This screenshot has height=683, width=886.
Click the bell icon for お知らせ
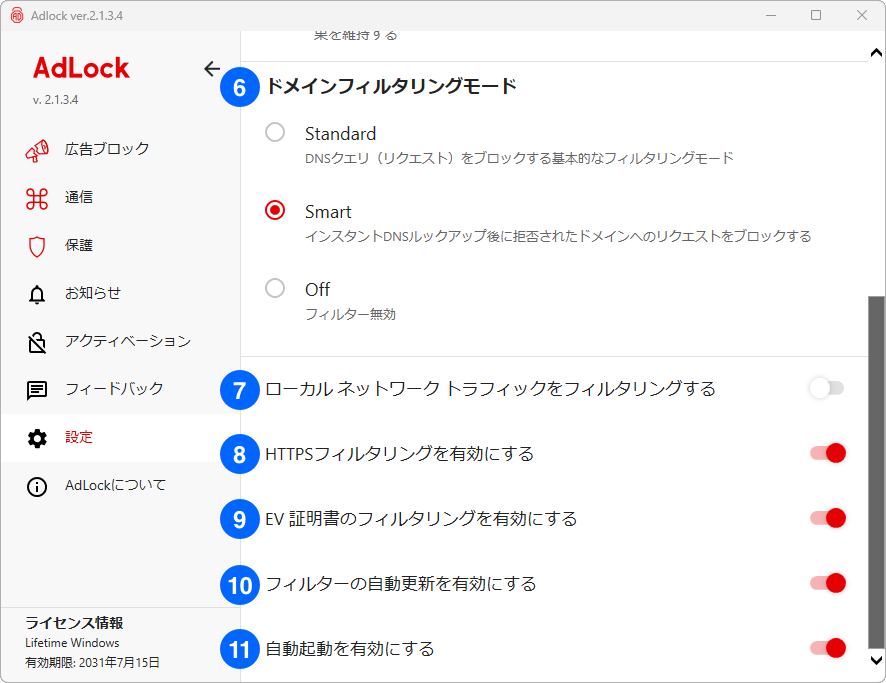click(37, 294)
